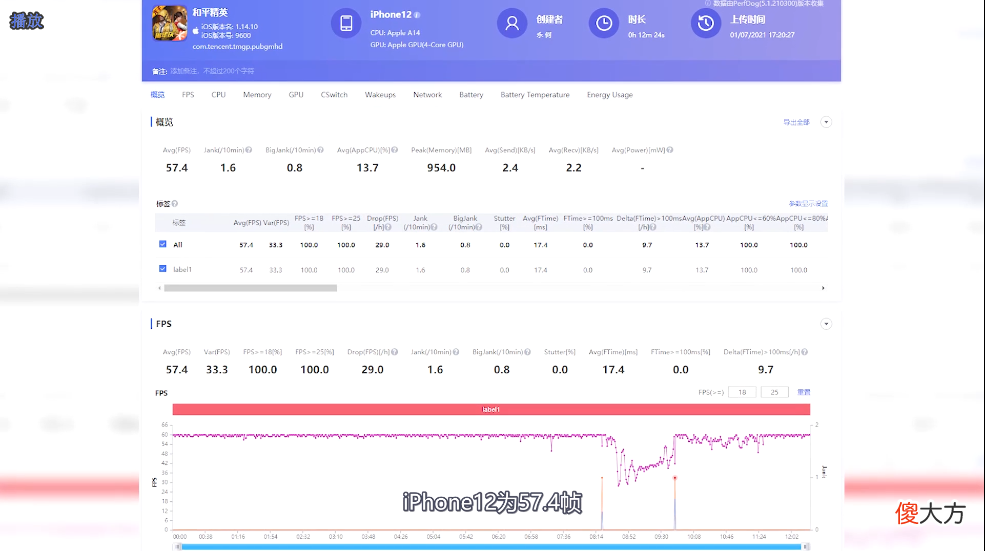Go to the Battery tab
Image resolution: width=985 pixels, height=551 pixels.
coord(471,95)
